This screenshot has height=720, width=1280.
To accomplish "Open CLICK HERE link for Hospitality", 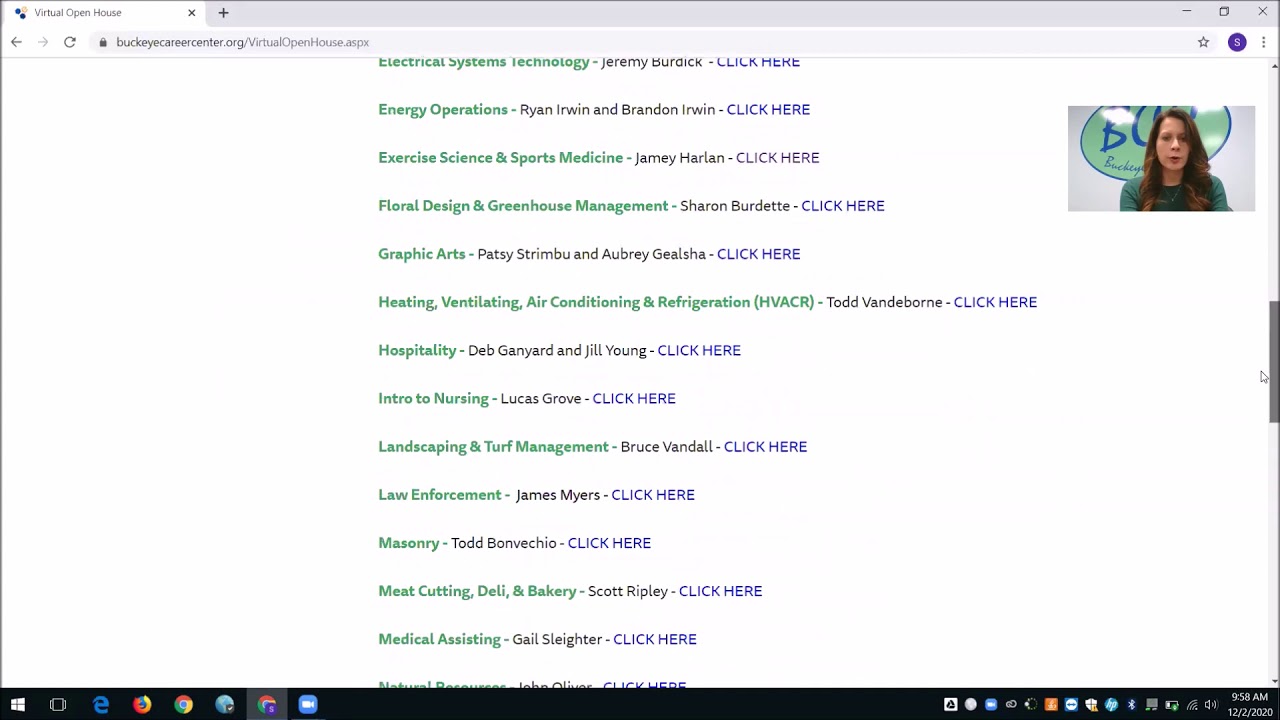I will [x=699, y=350].
